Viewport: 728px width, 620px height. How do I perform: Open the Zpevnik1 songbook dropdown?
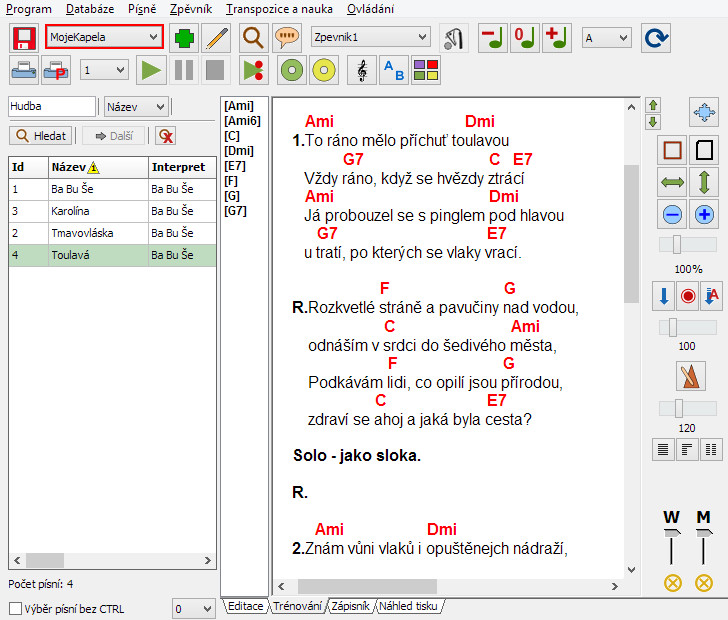370,37
